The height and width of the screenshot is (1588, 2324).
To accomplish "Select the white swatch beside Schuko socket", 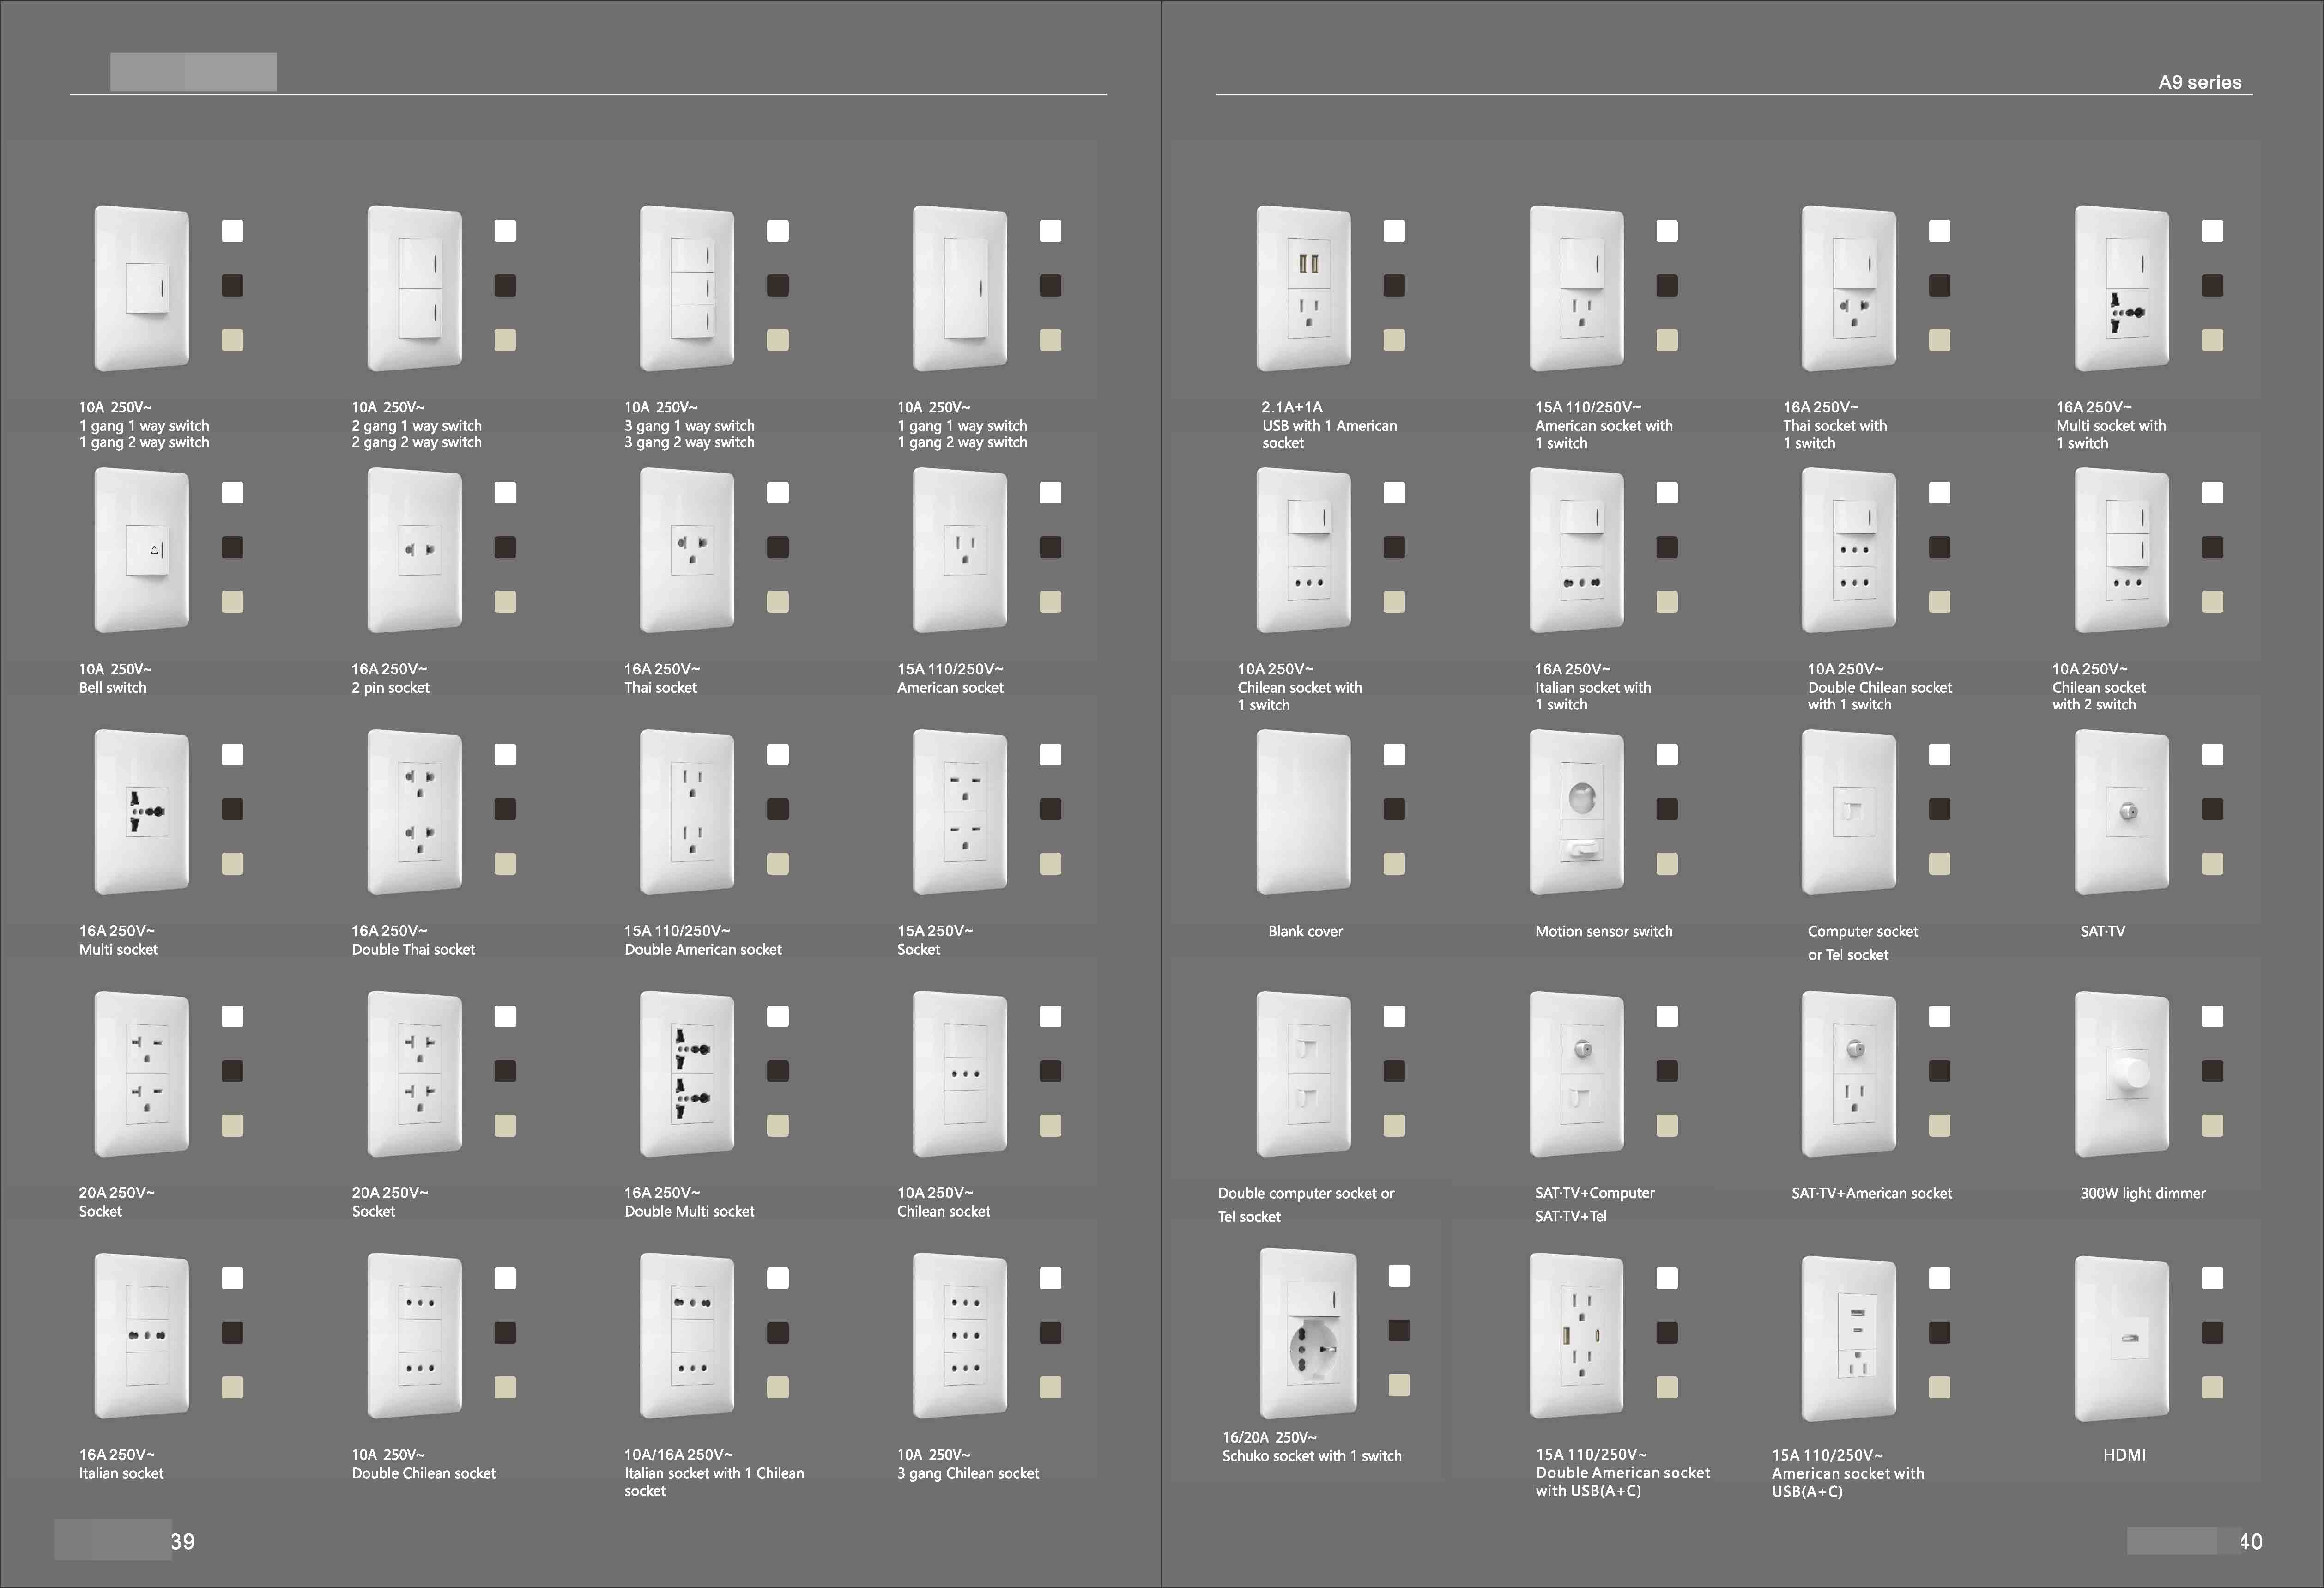I will [1399, 1276].
